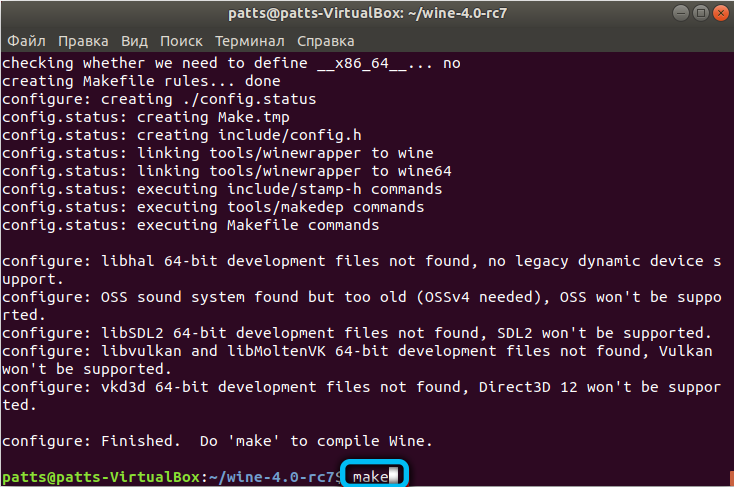The width and height of the screenshot is (734, 487).
Task: Click the typed make command at prompt
Action: click(370, 477)
